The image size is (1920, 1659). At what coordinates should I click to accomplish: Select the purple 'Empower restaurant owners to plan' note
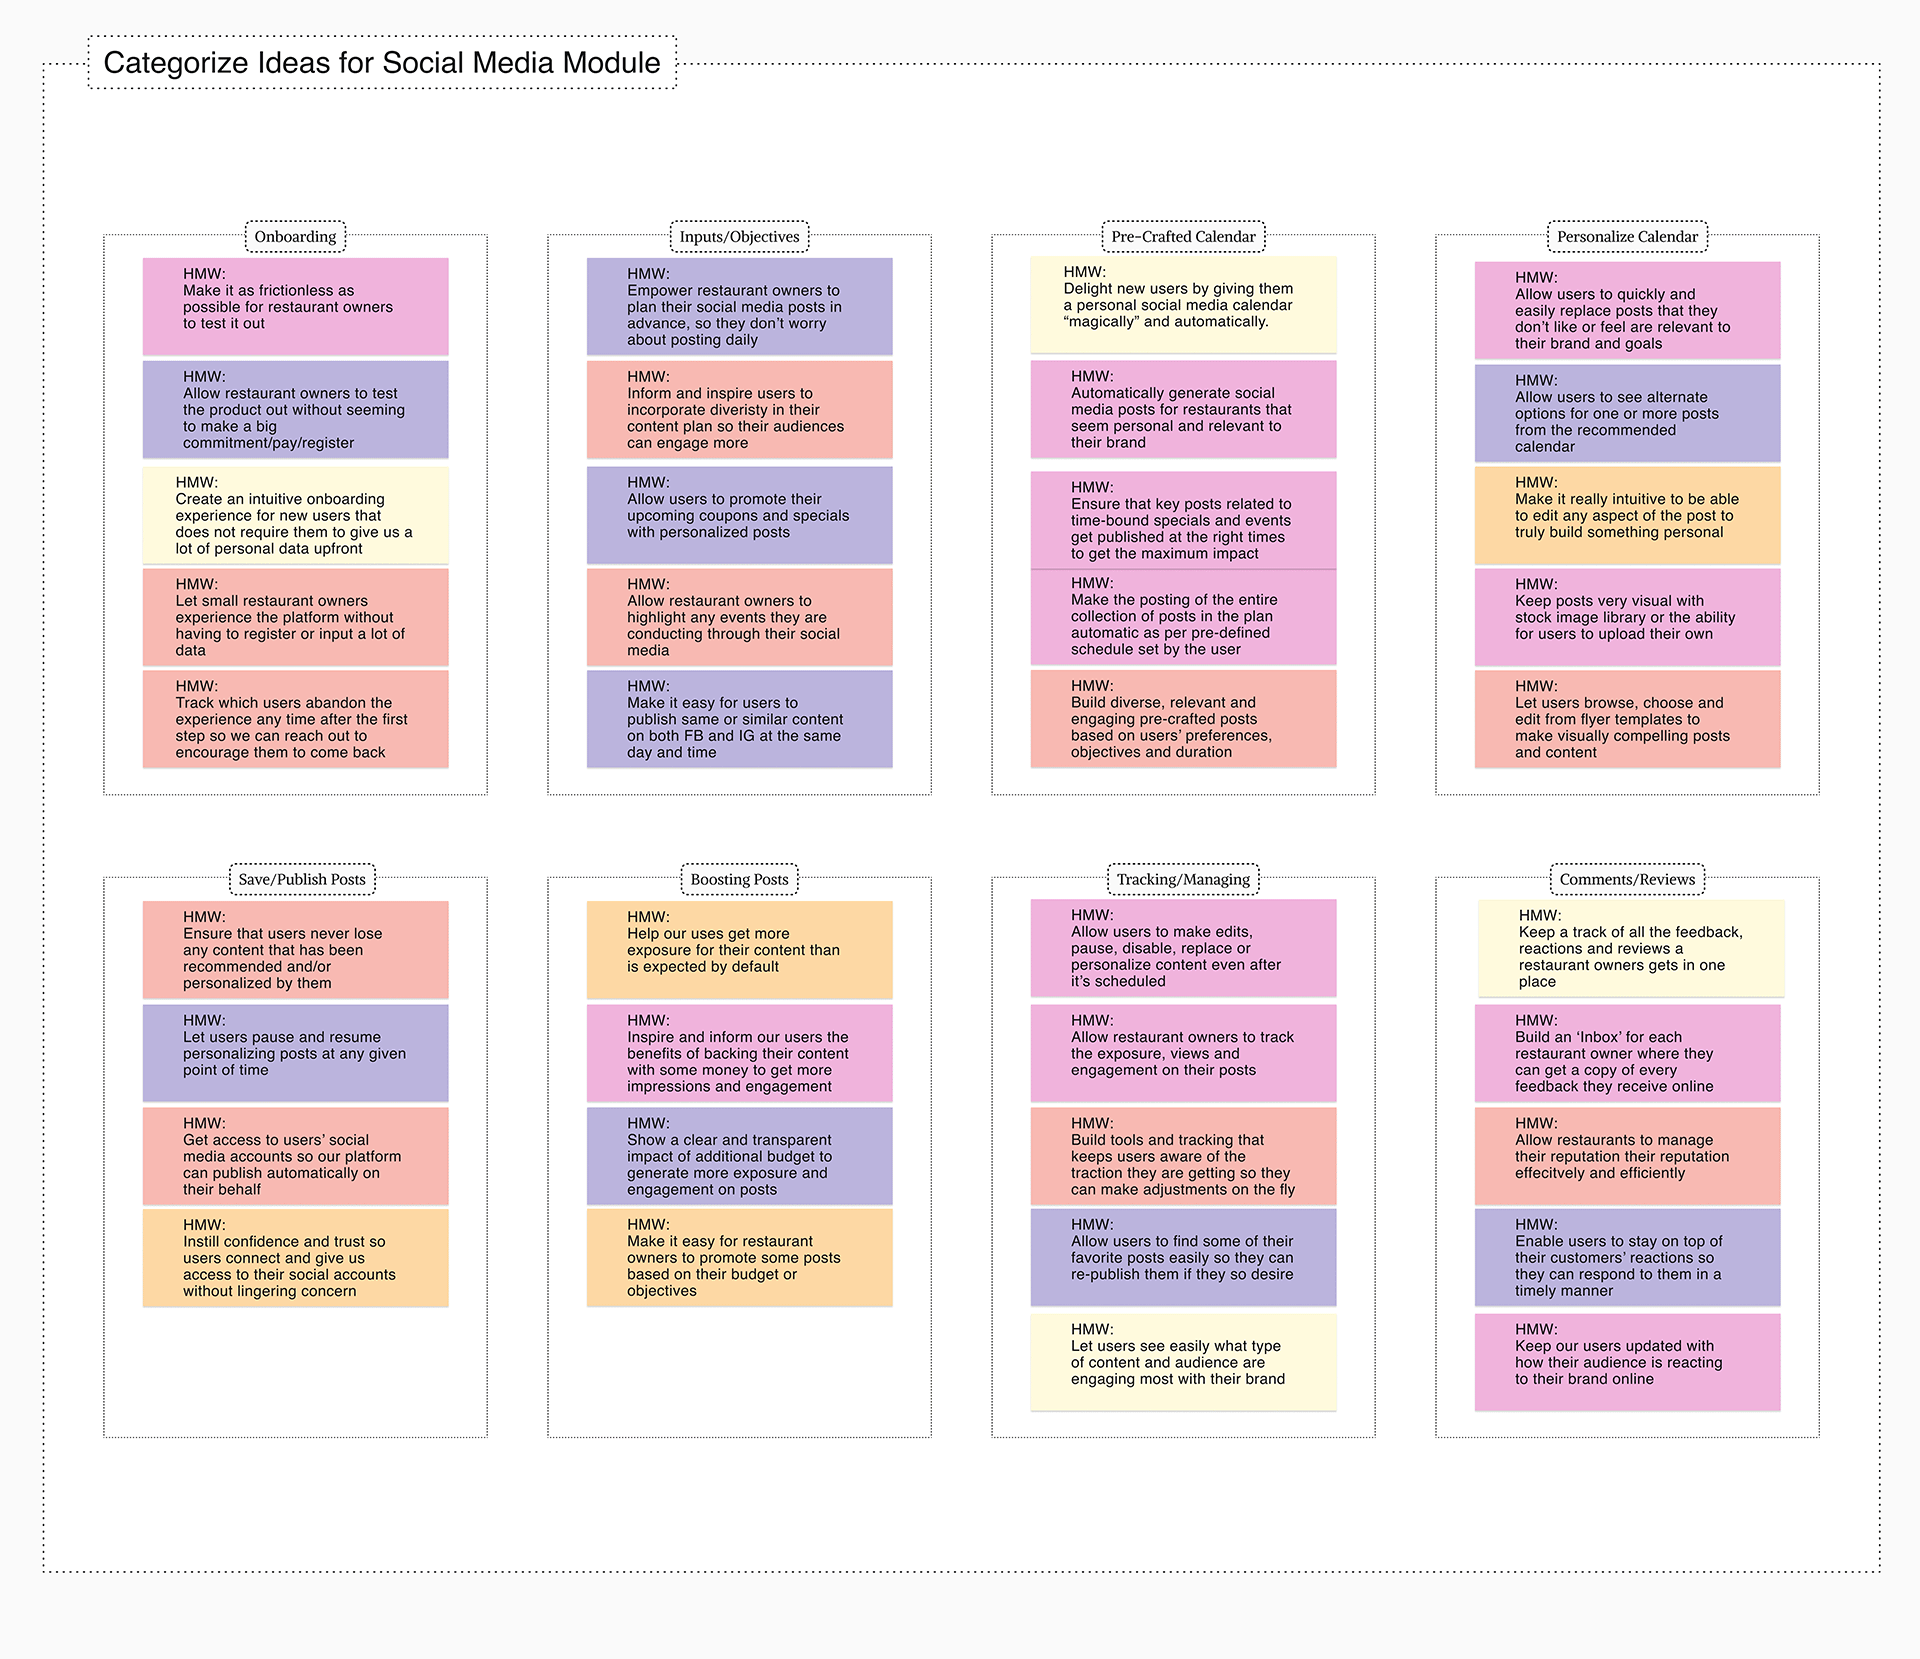click(x=739, y=306)
